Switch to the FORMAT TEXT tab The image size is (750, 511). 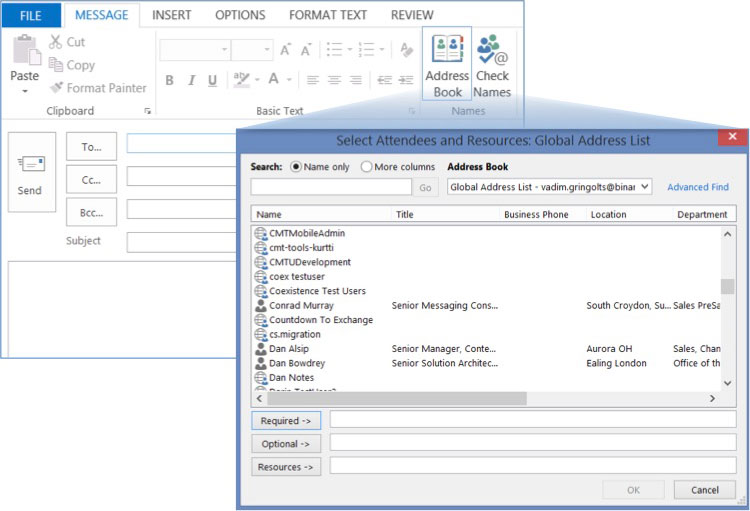click(328, 15)
